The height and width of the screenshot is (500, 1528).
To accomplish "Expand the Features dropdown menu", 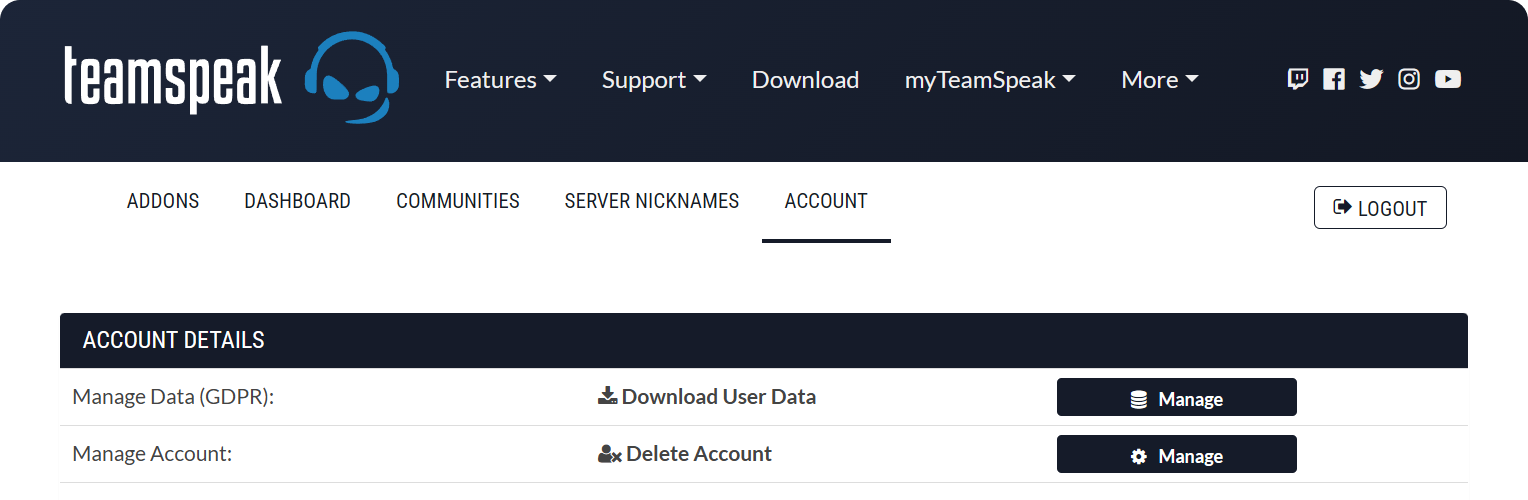I will [x=500, y=80].
